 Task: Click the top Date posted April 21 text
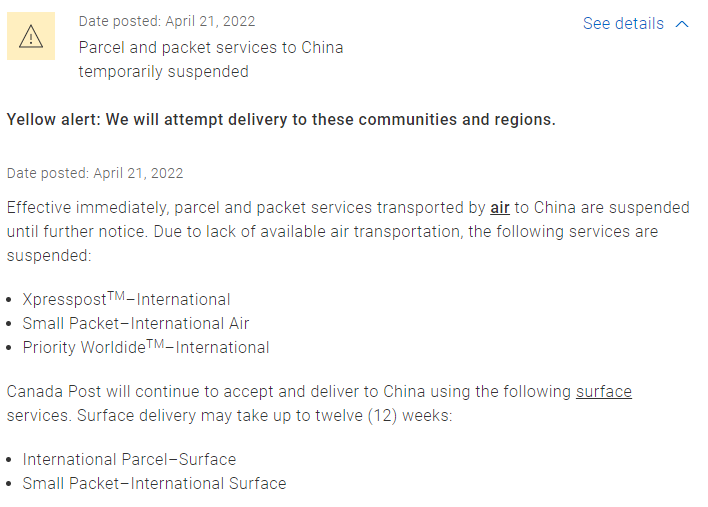(x=167, y=21)
